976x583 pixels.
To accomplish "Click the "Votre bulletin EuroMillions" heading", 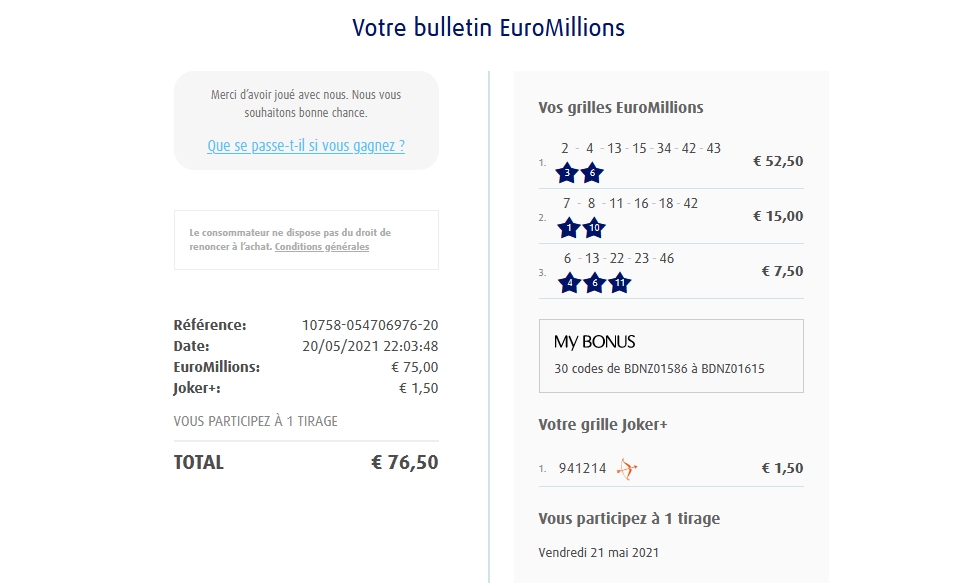I will click(488, 28).
